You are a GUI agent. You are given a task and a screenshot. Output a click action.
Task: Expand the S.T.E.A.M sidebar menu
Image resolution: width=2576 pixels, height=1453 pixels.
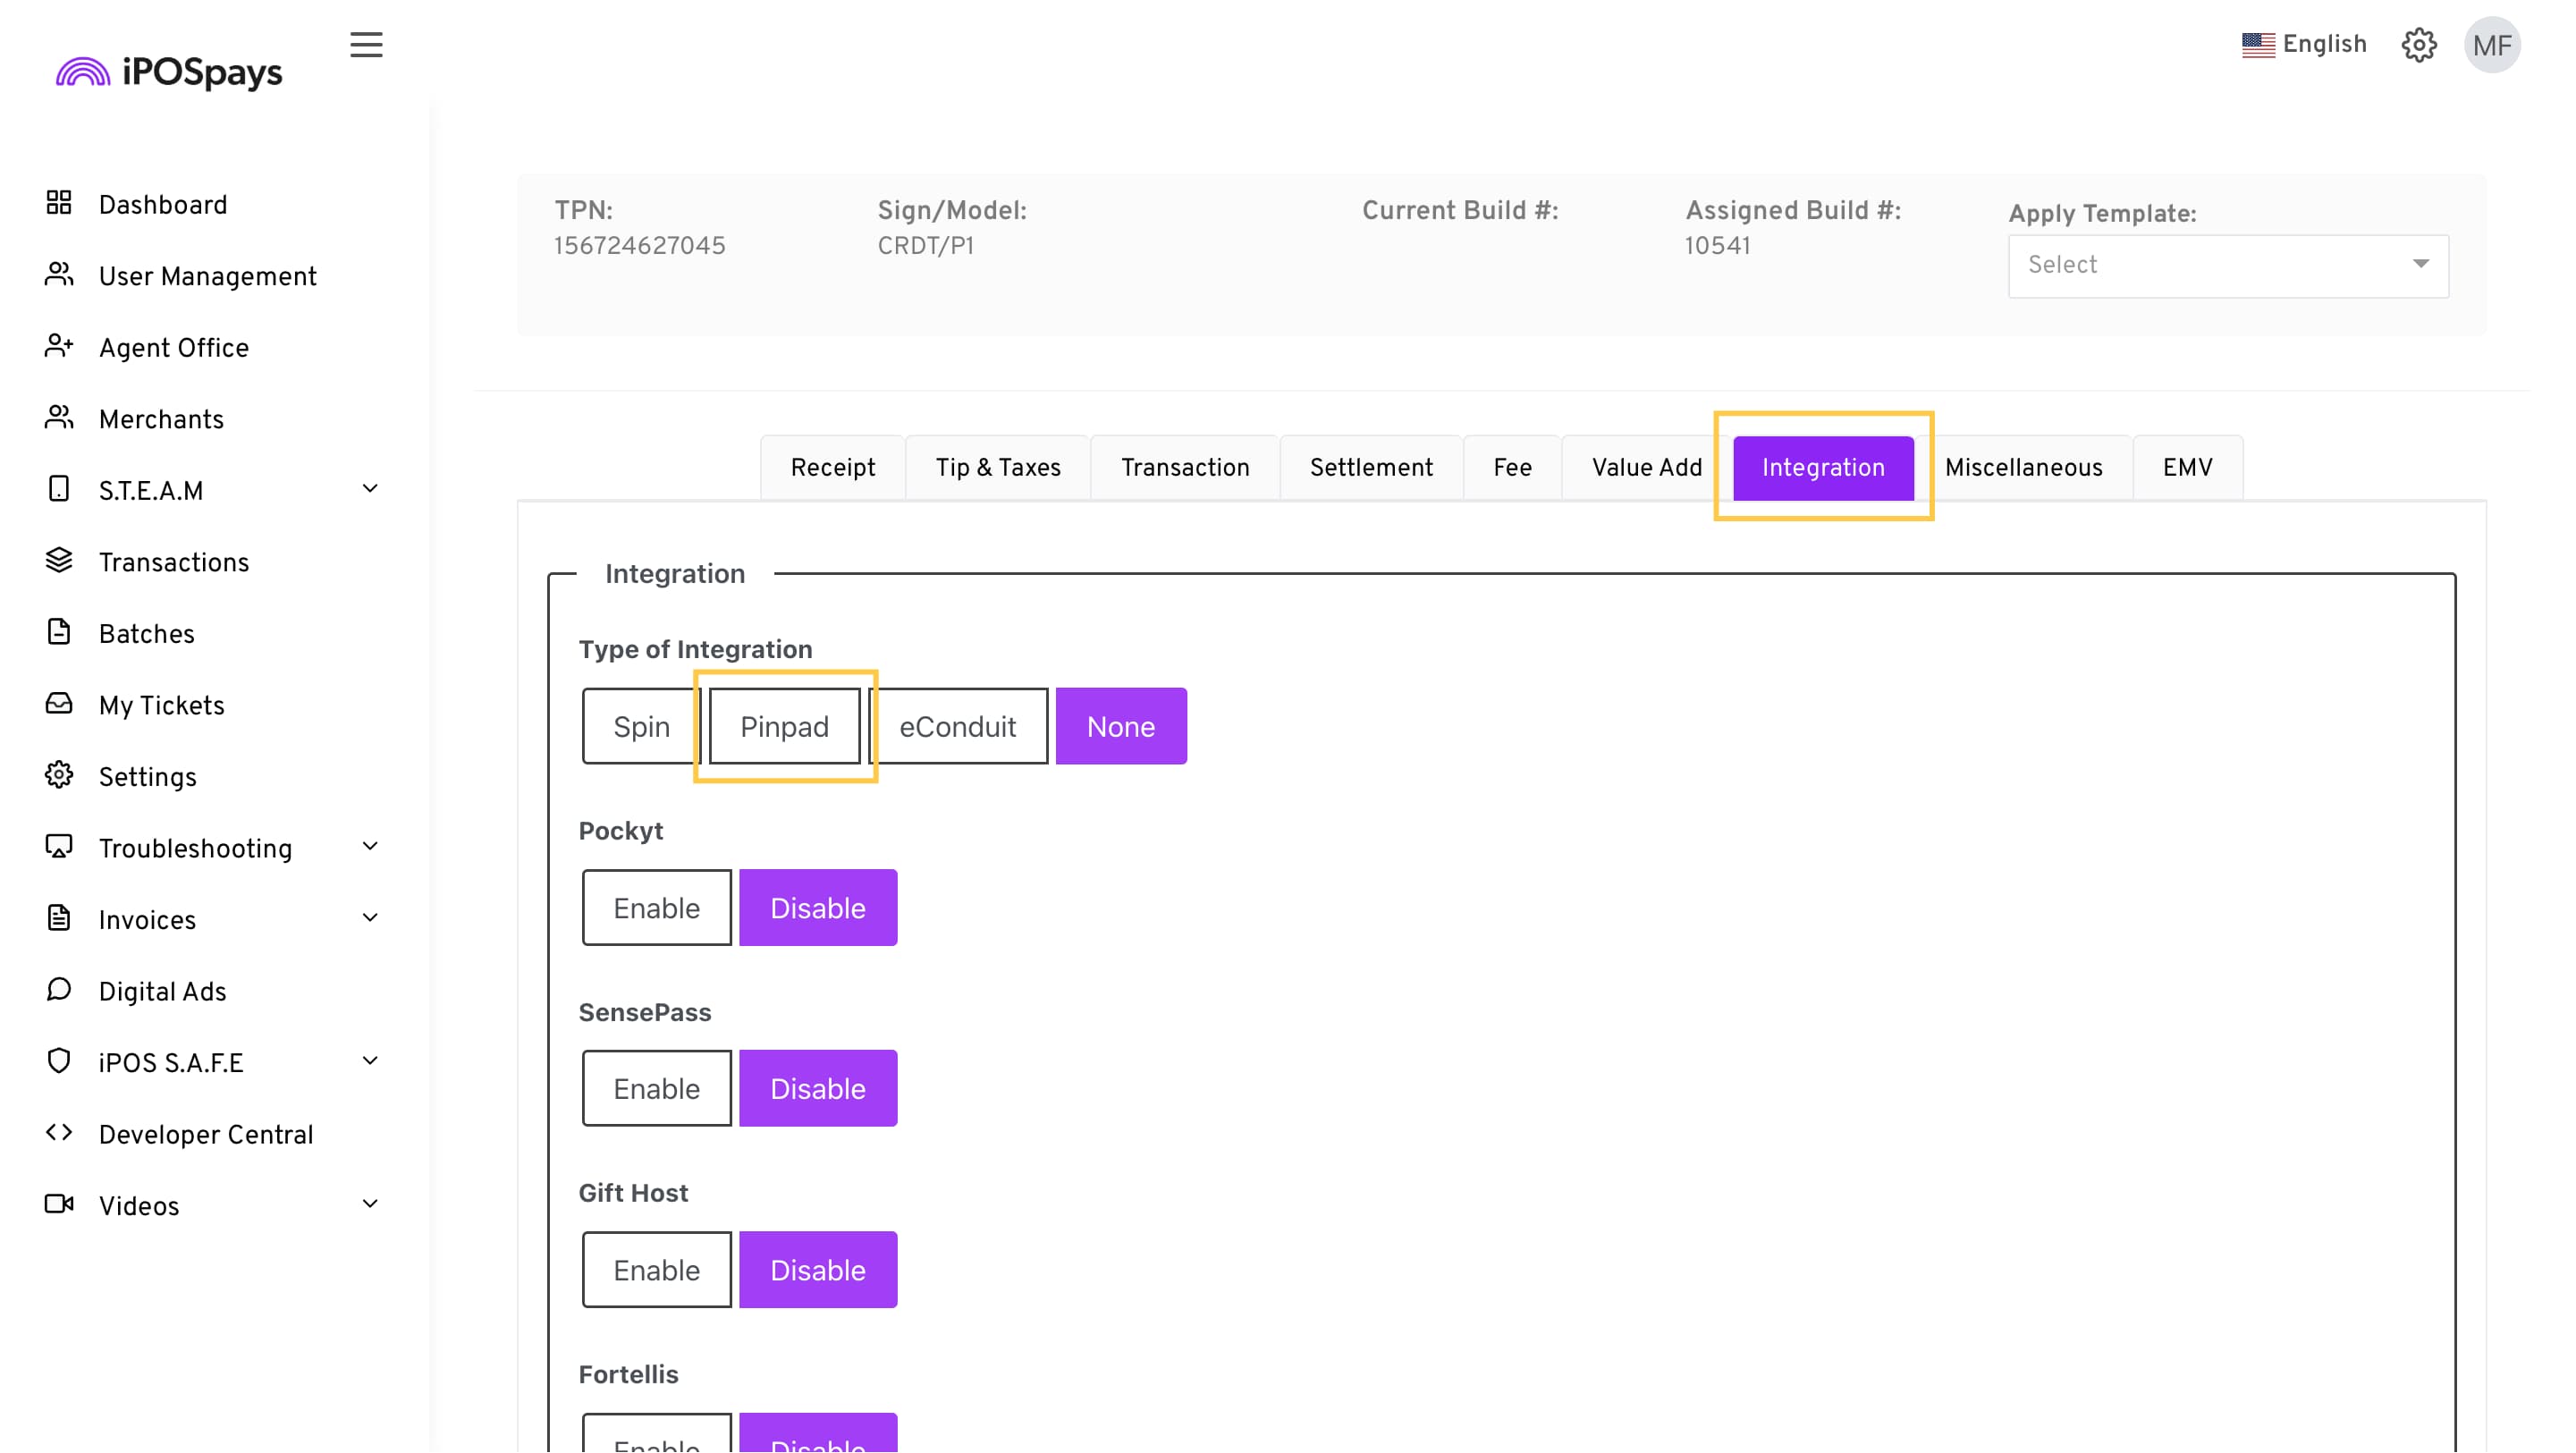coord(369,489)
